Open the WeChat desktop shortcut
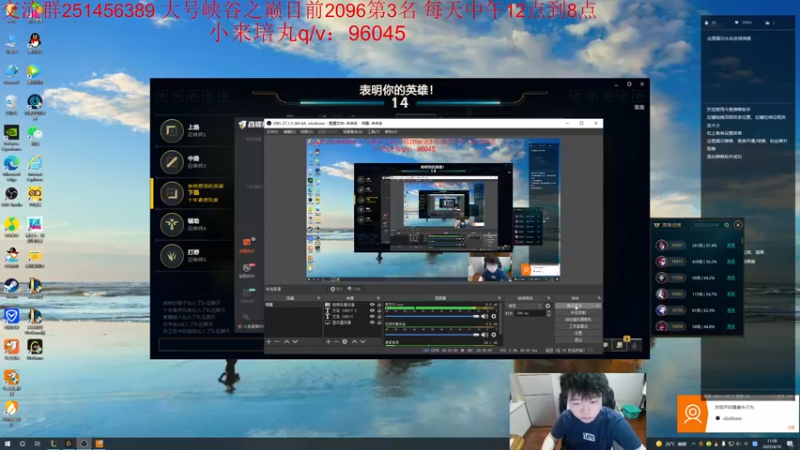The image size is (800, 450). tap(34, 134)
